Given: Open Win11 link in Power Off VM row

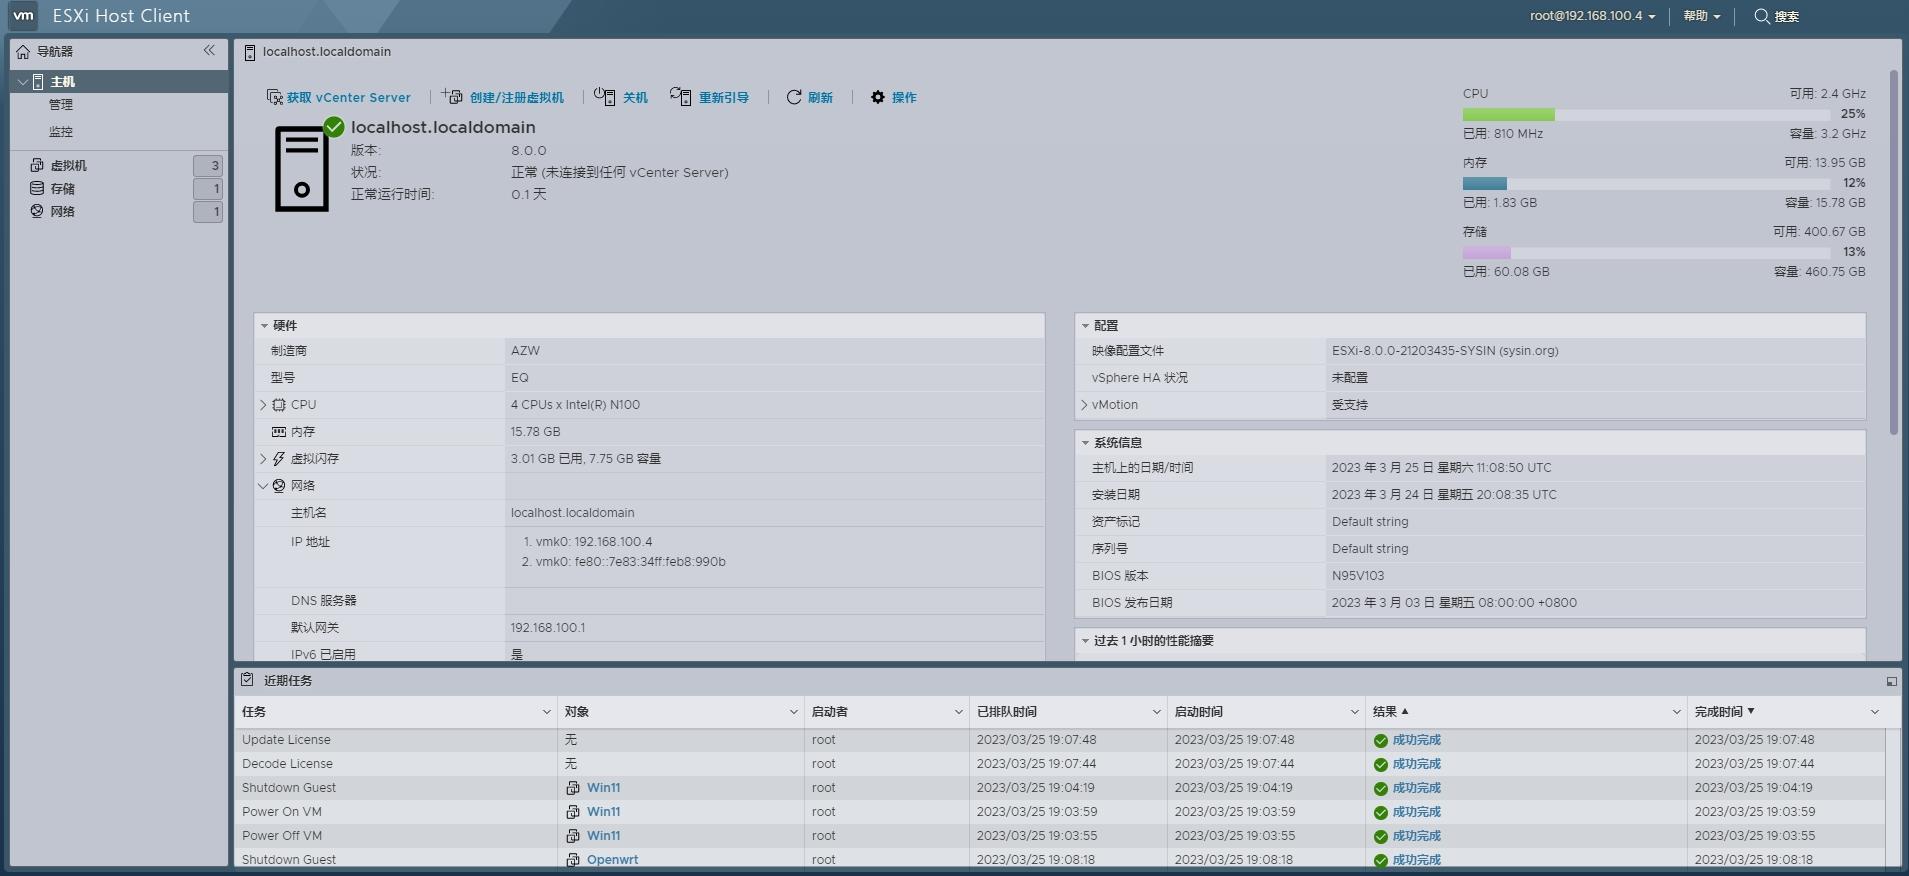Looking at the screenshot, I should click(x=603, y=836).
